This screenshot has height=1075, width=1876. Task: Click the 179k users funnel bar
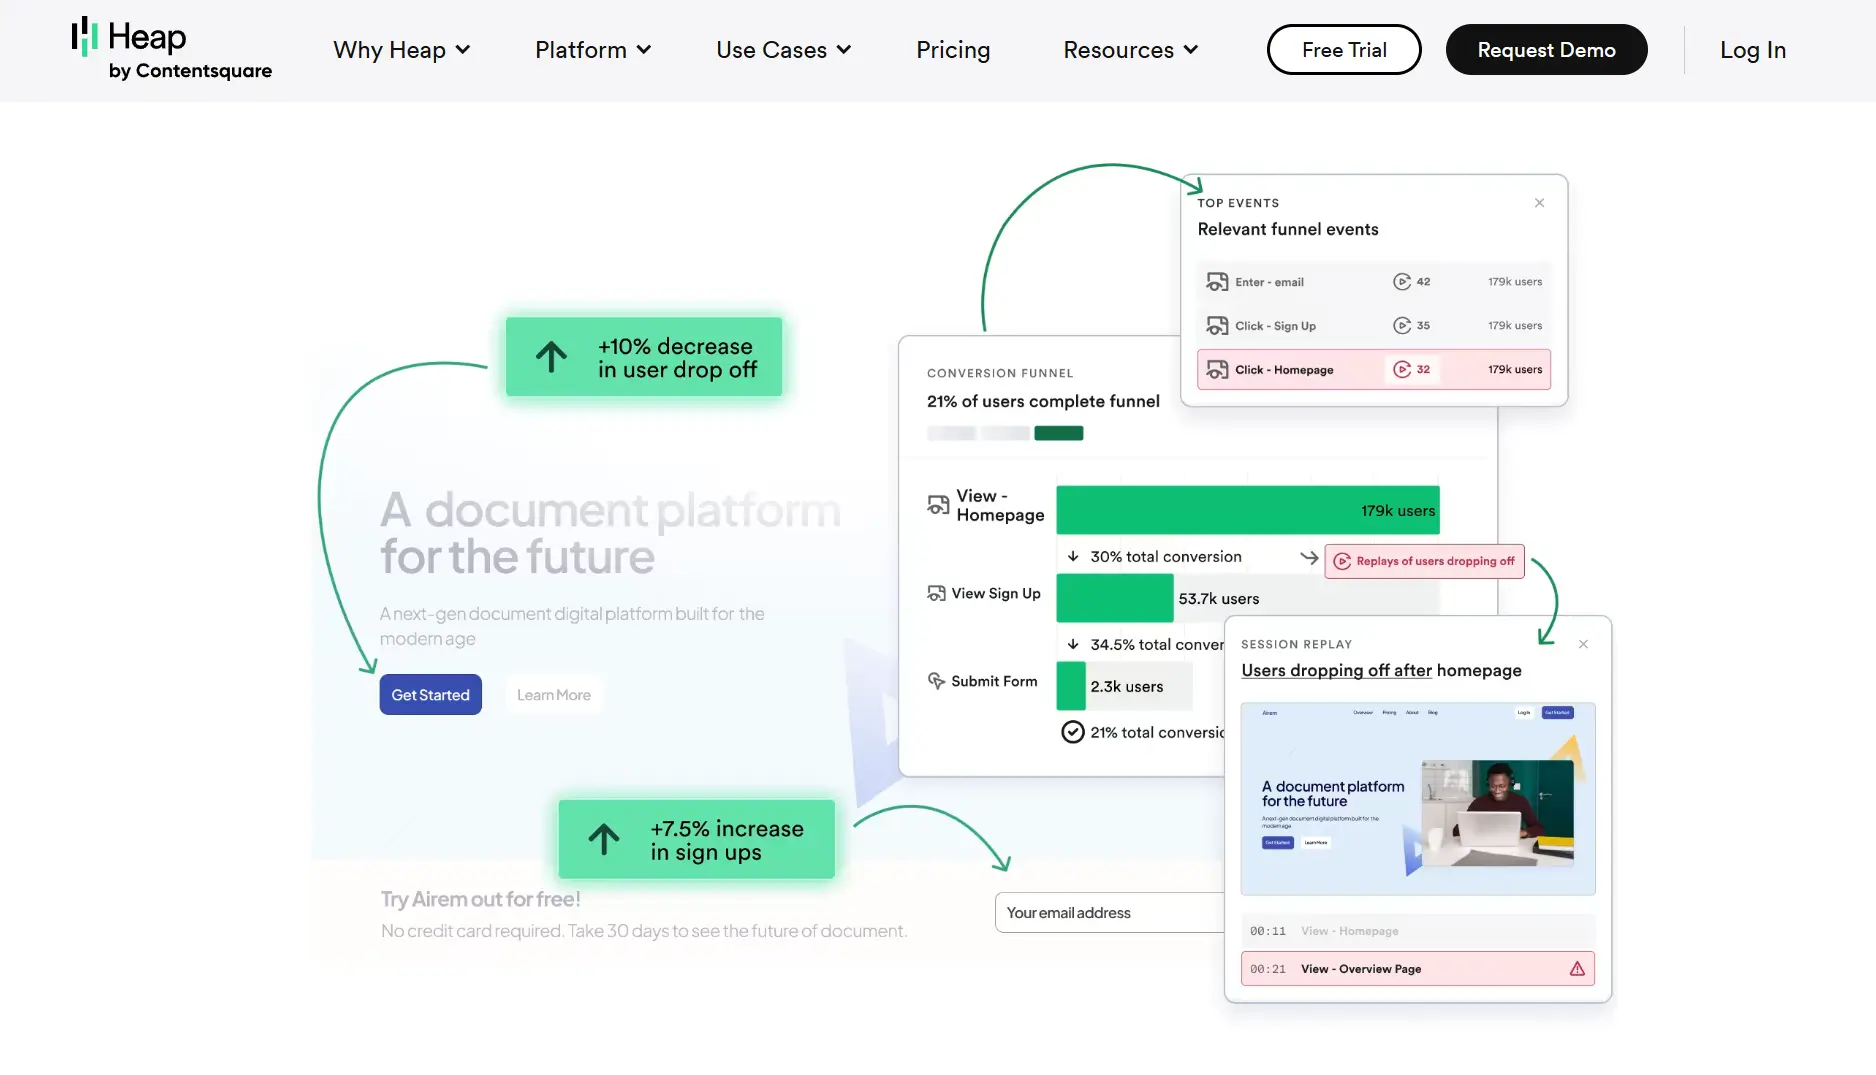click(x=1248, y=510)
